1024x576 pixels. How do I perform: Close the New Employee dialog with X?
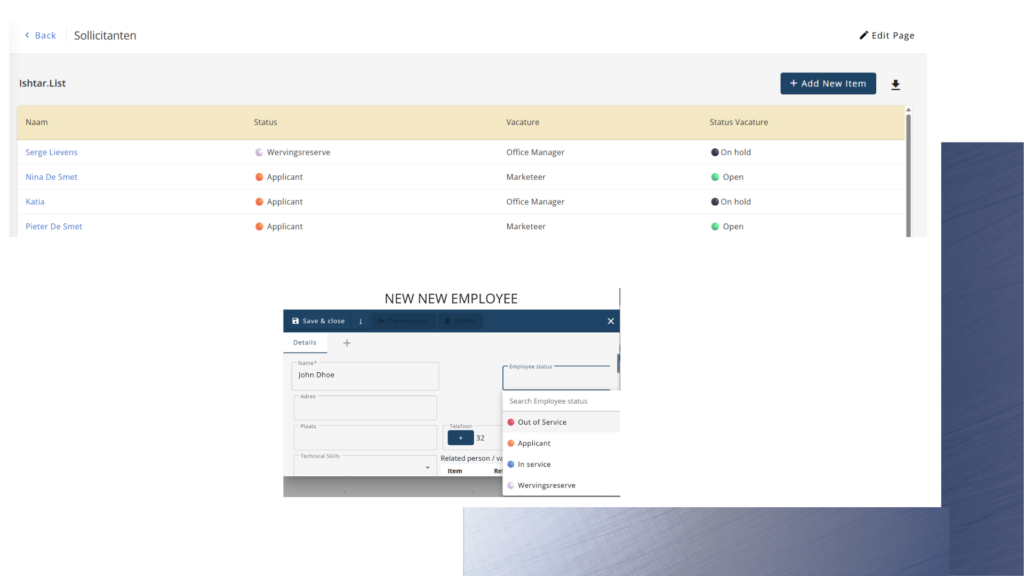(x=610, y=321)
